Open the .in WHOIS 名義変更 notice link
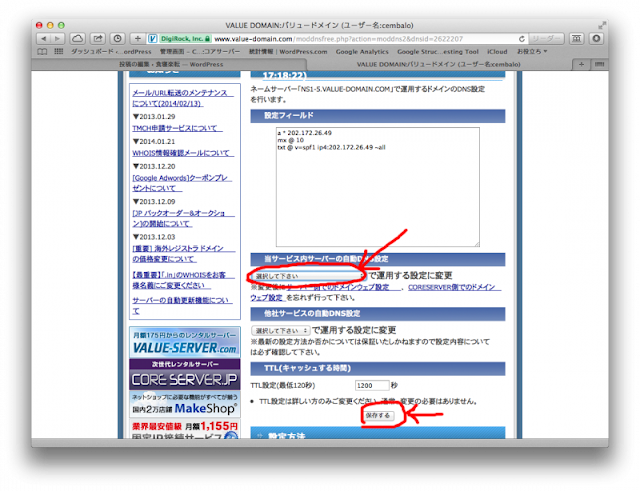 coord(183,280)
